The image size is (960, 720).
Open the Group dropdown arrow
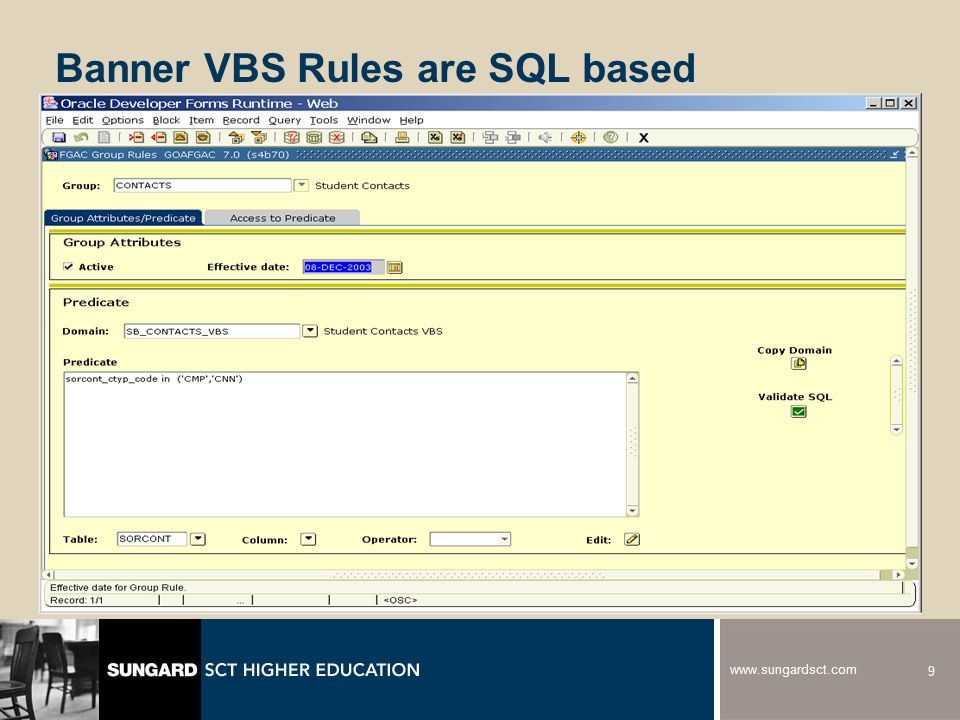[x=301, y=185]
